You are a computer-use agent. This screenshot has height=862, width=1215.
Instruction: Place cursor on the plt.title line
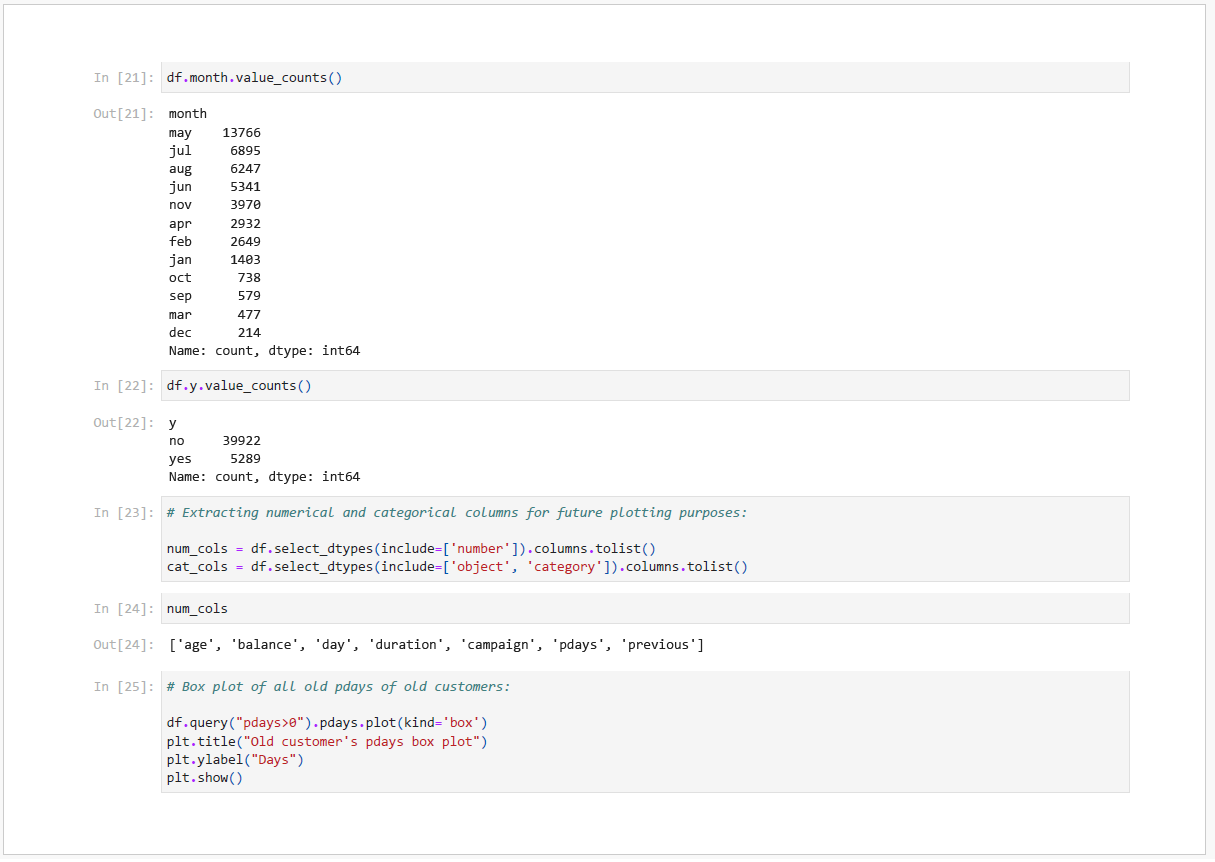(x=326, y=742)
